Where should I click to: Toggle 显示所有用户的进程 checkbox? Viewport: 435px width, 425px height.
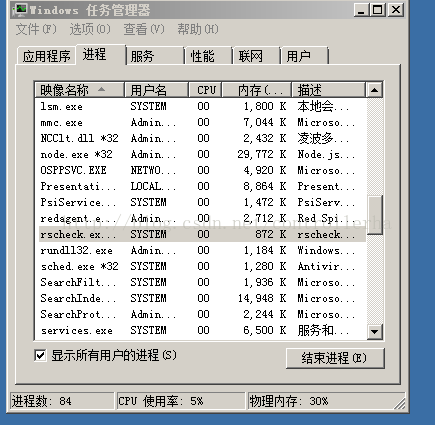coord(40,355)
